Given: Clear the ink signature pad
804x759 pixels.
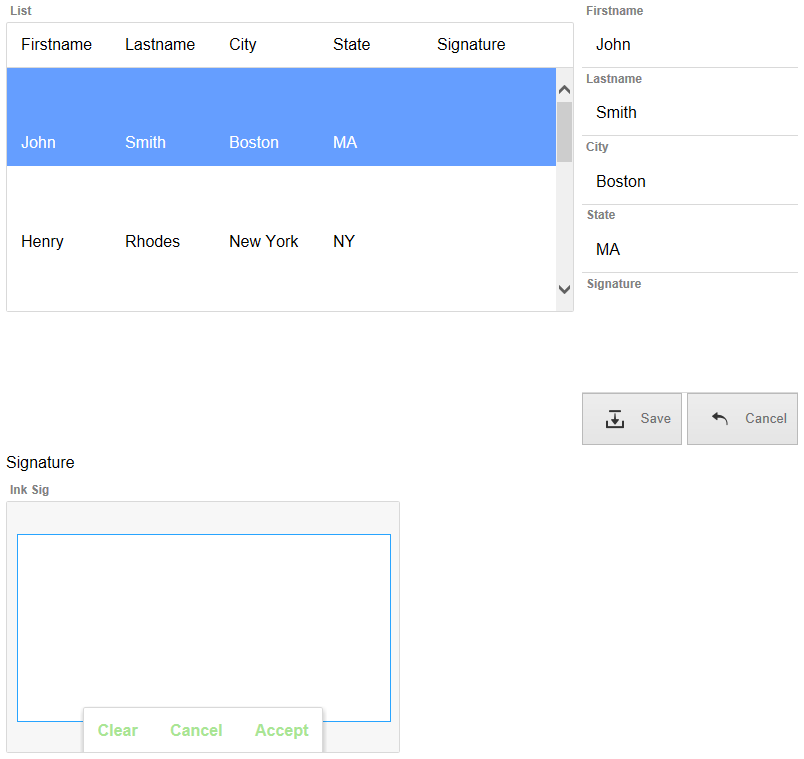Looking at the screenshot, I should 118,730.
